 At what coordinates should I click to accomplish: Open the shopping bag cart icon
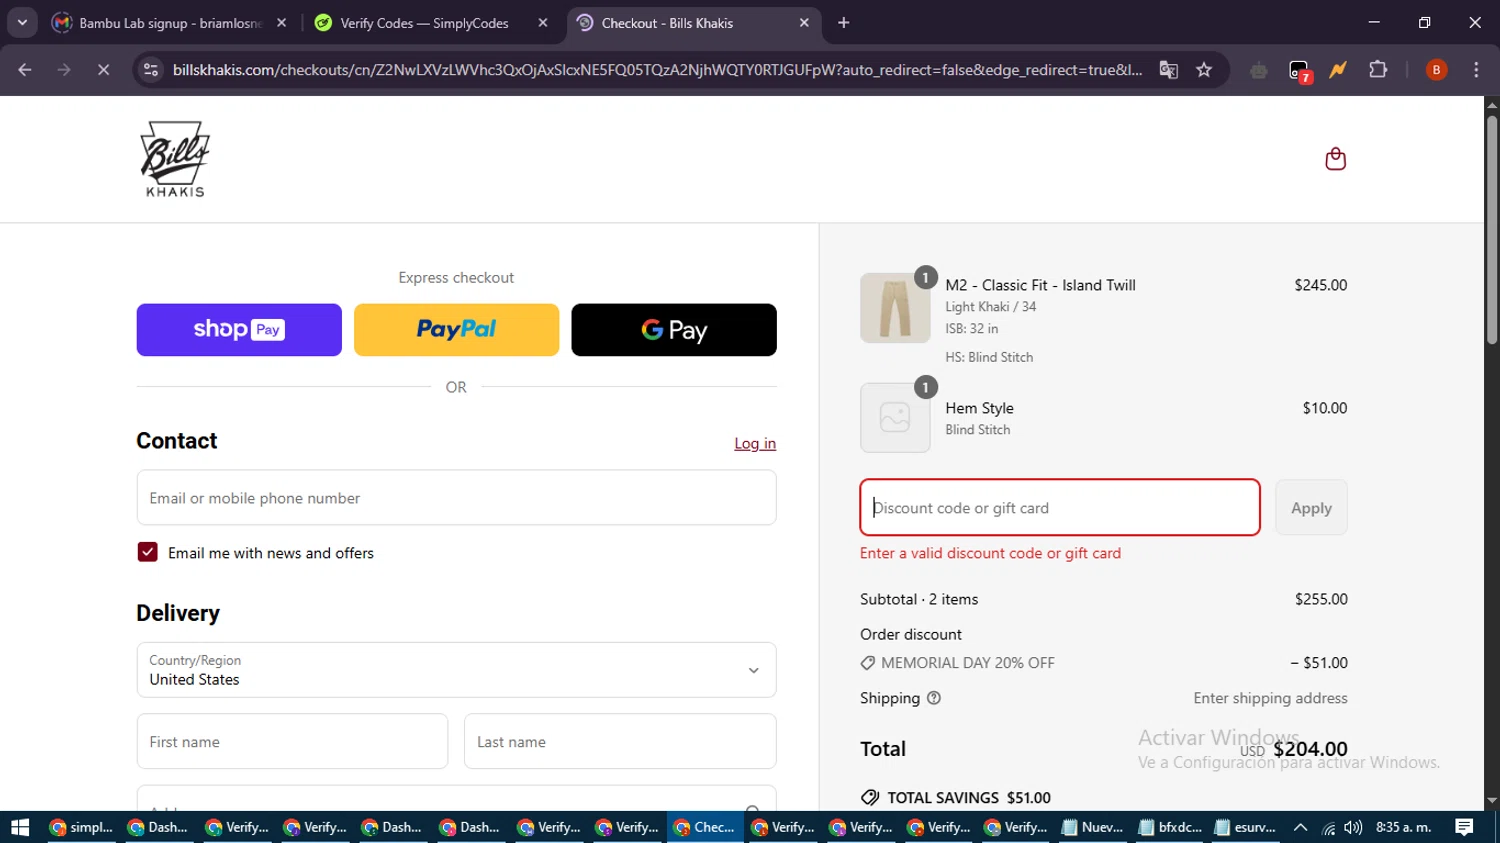click(1335, 159)
